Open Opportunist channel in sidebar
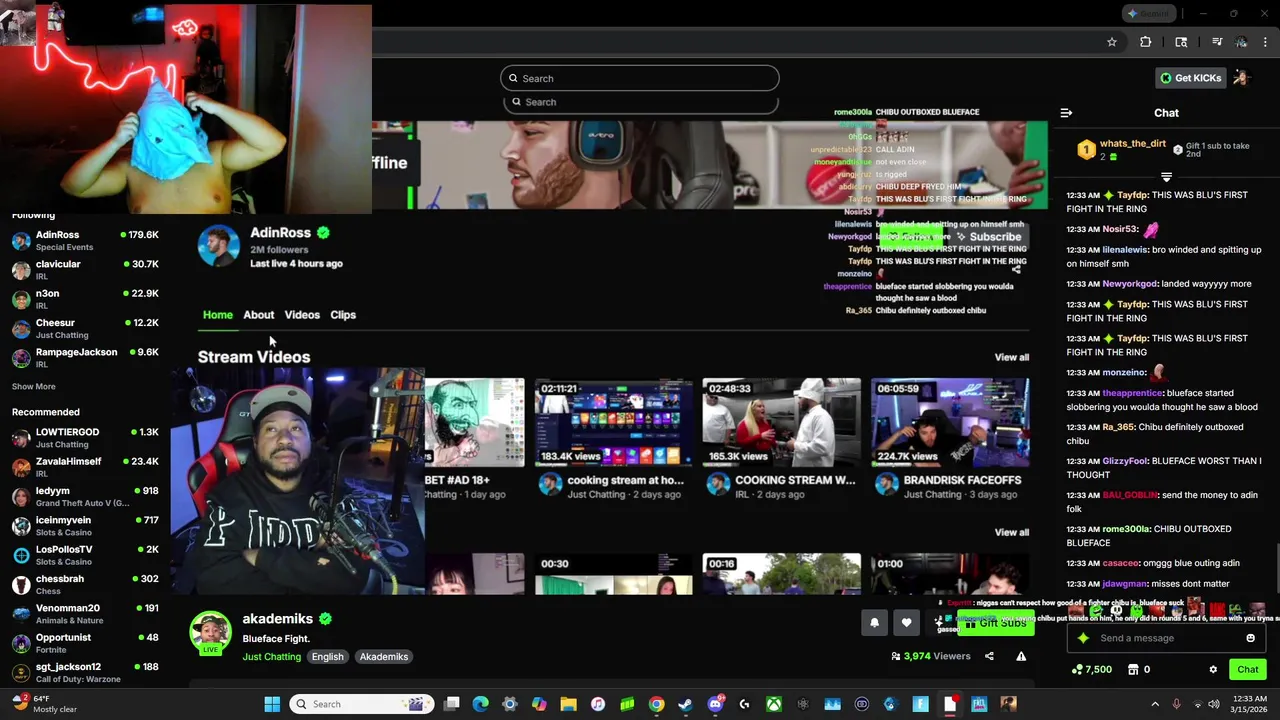 (85, 643)
